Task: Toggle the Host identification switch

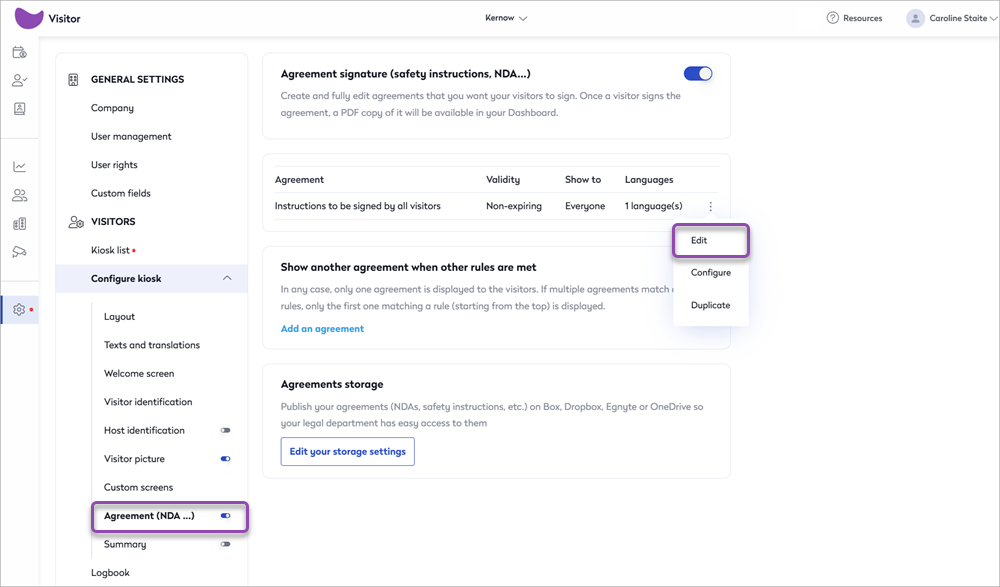Action: tap(225, 431)
